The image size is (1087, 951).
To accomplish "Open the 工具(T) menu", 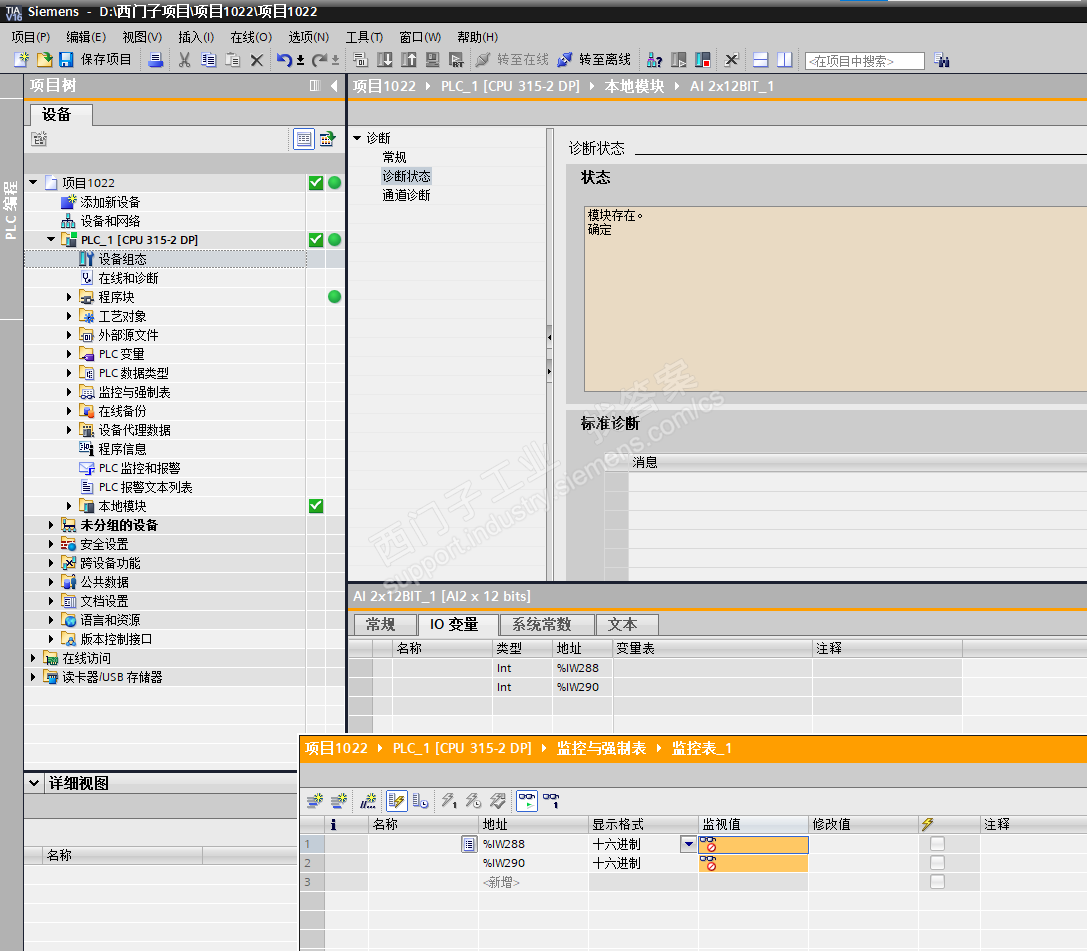I will pos(365,37).
